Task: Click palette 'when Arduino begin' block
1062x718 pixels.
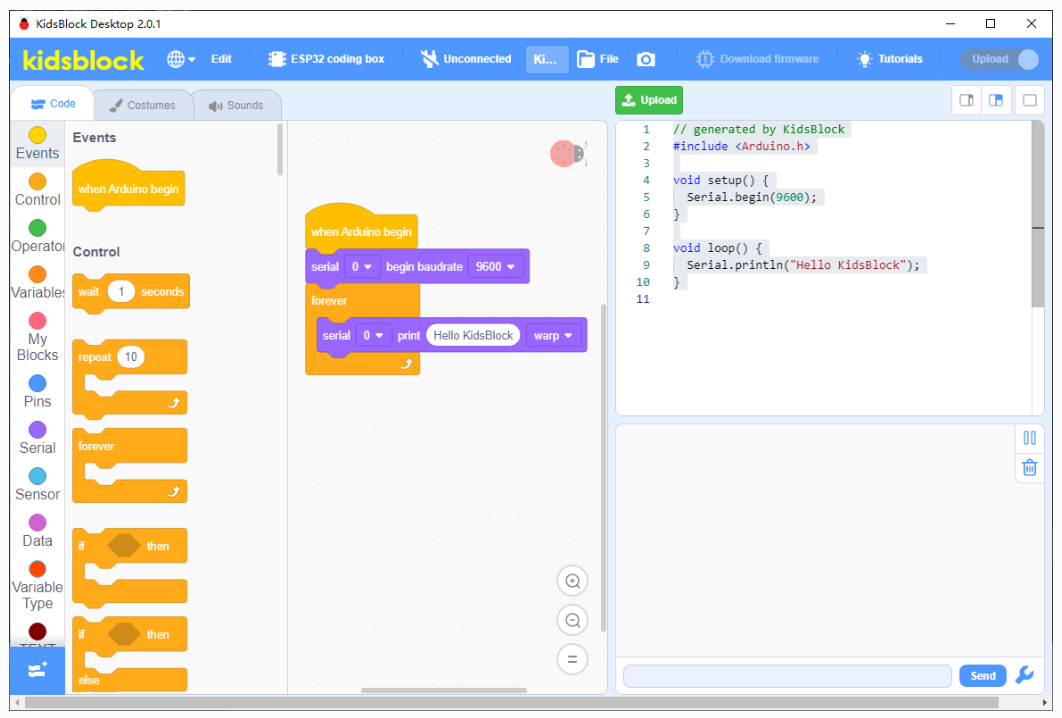Action: coord(128,186)
